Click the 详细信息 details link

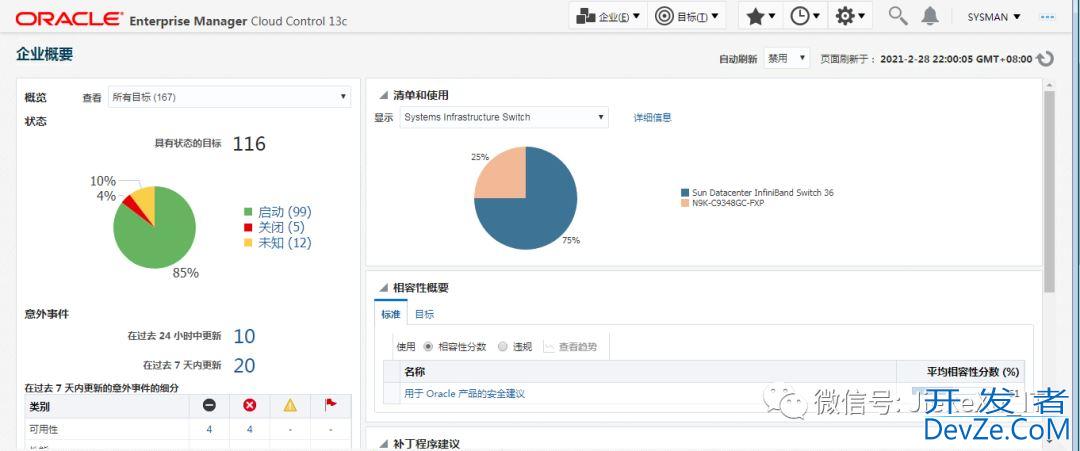tap(652, 117)
